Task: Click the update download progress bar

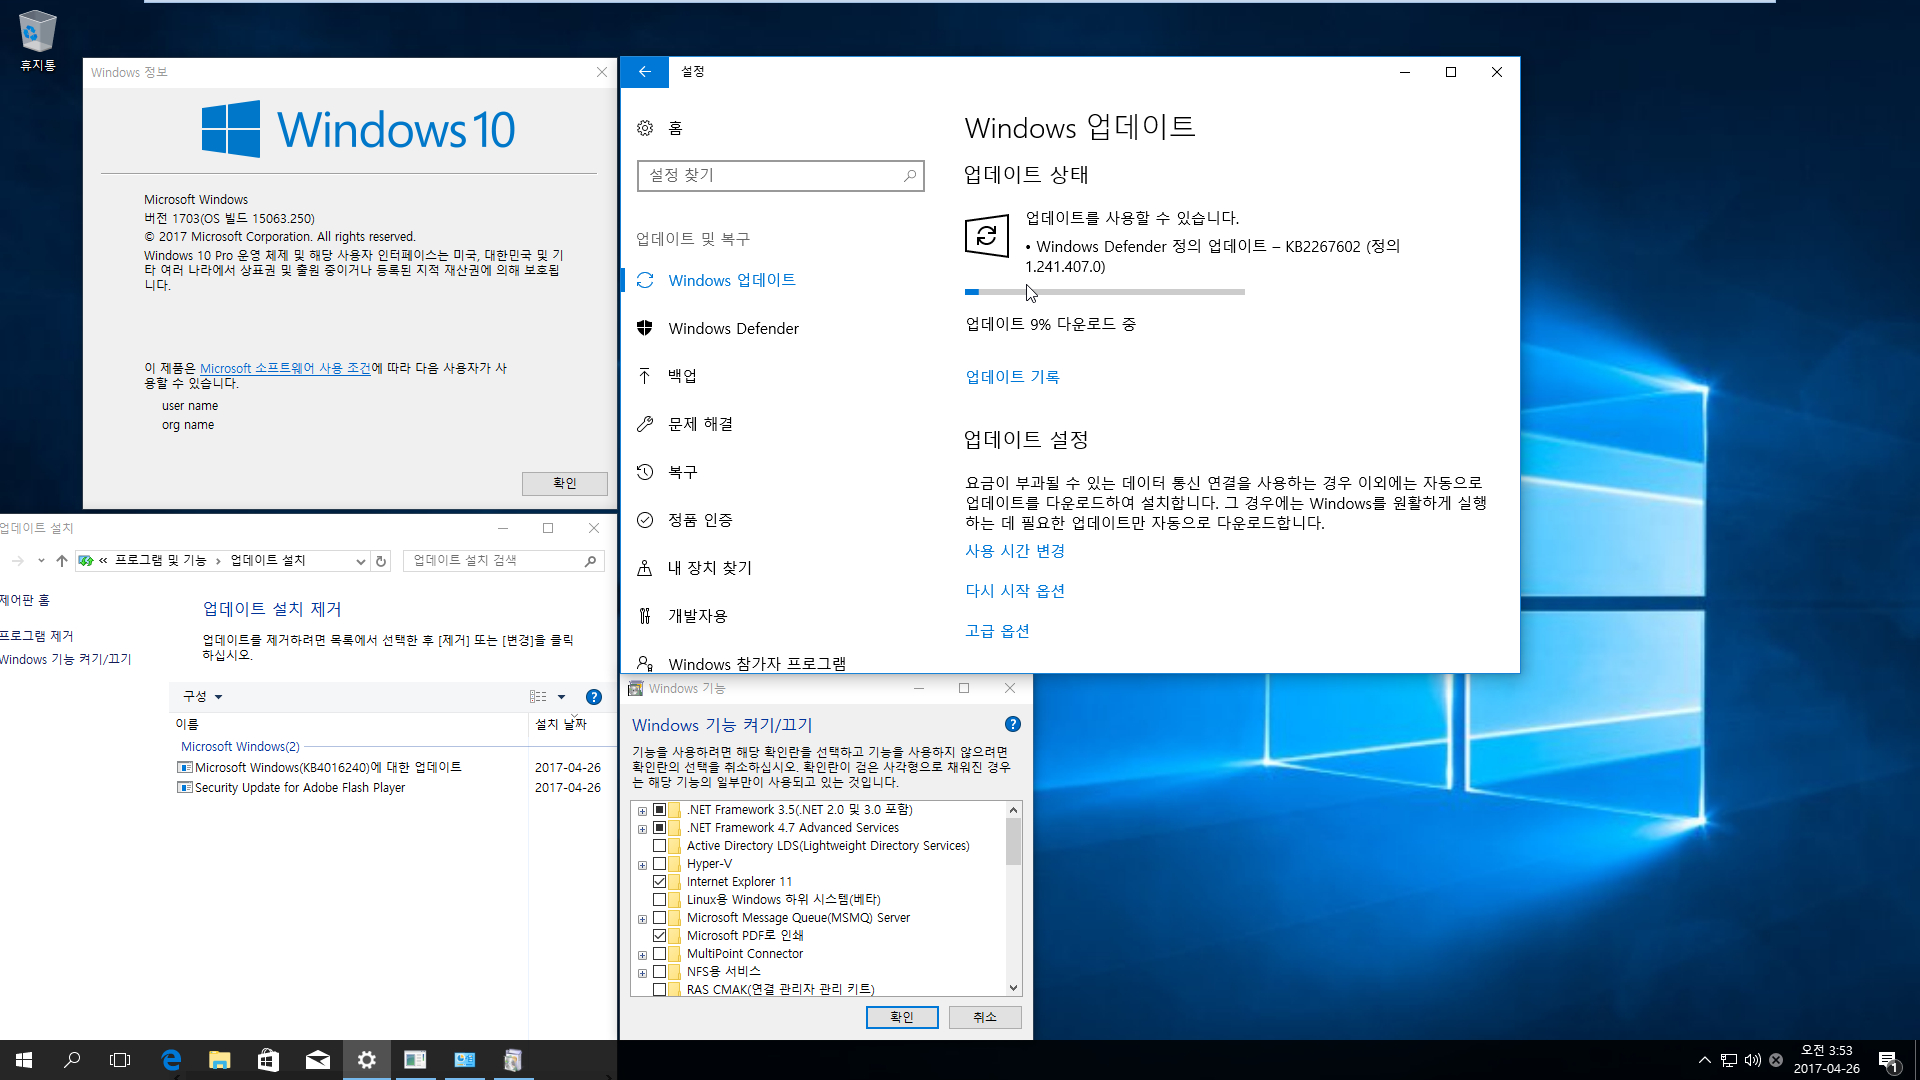Action: pyautogui.click(x=1105, y=292)
